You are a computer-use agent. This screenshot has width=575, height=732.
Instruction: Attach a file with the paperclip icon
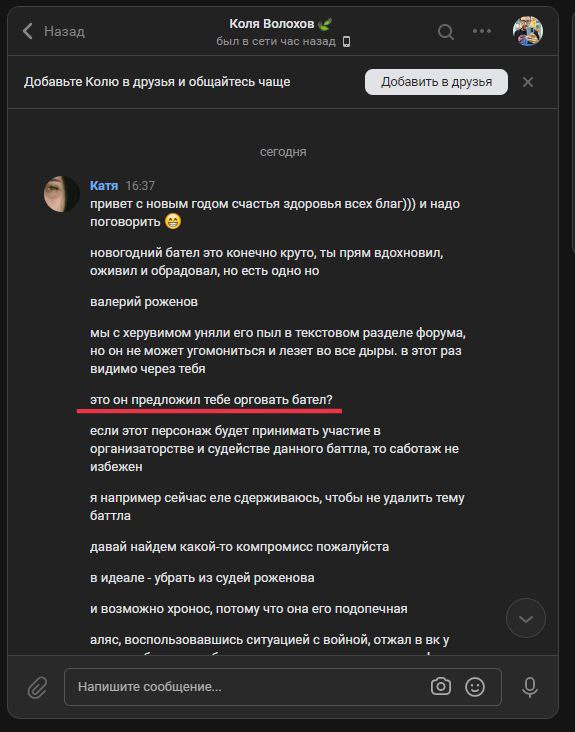pos(37,687)
